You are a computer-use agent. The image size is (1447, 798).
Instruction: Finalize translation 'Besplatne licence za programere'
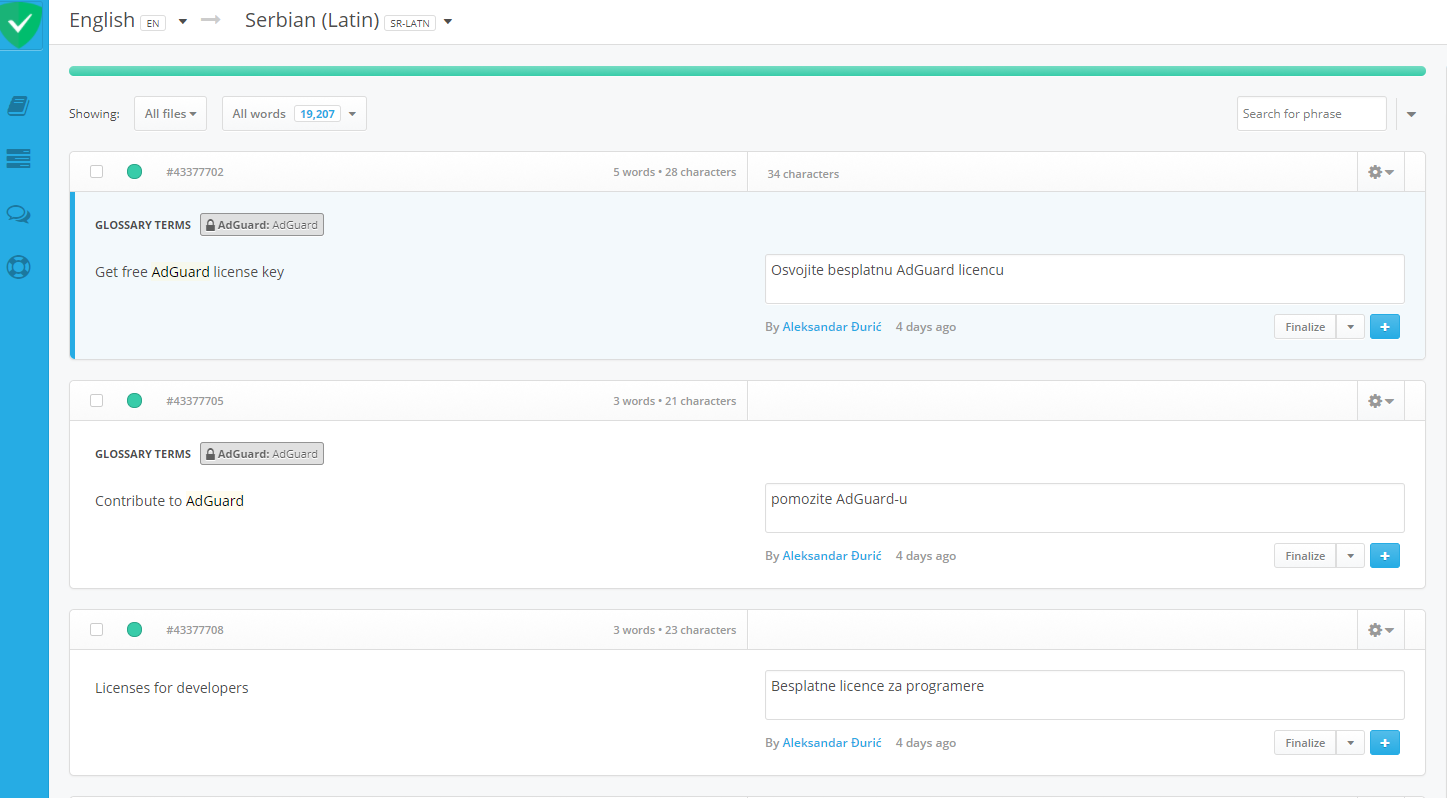(1305, 743)
